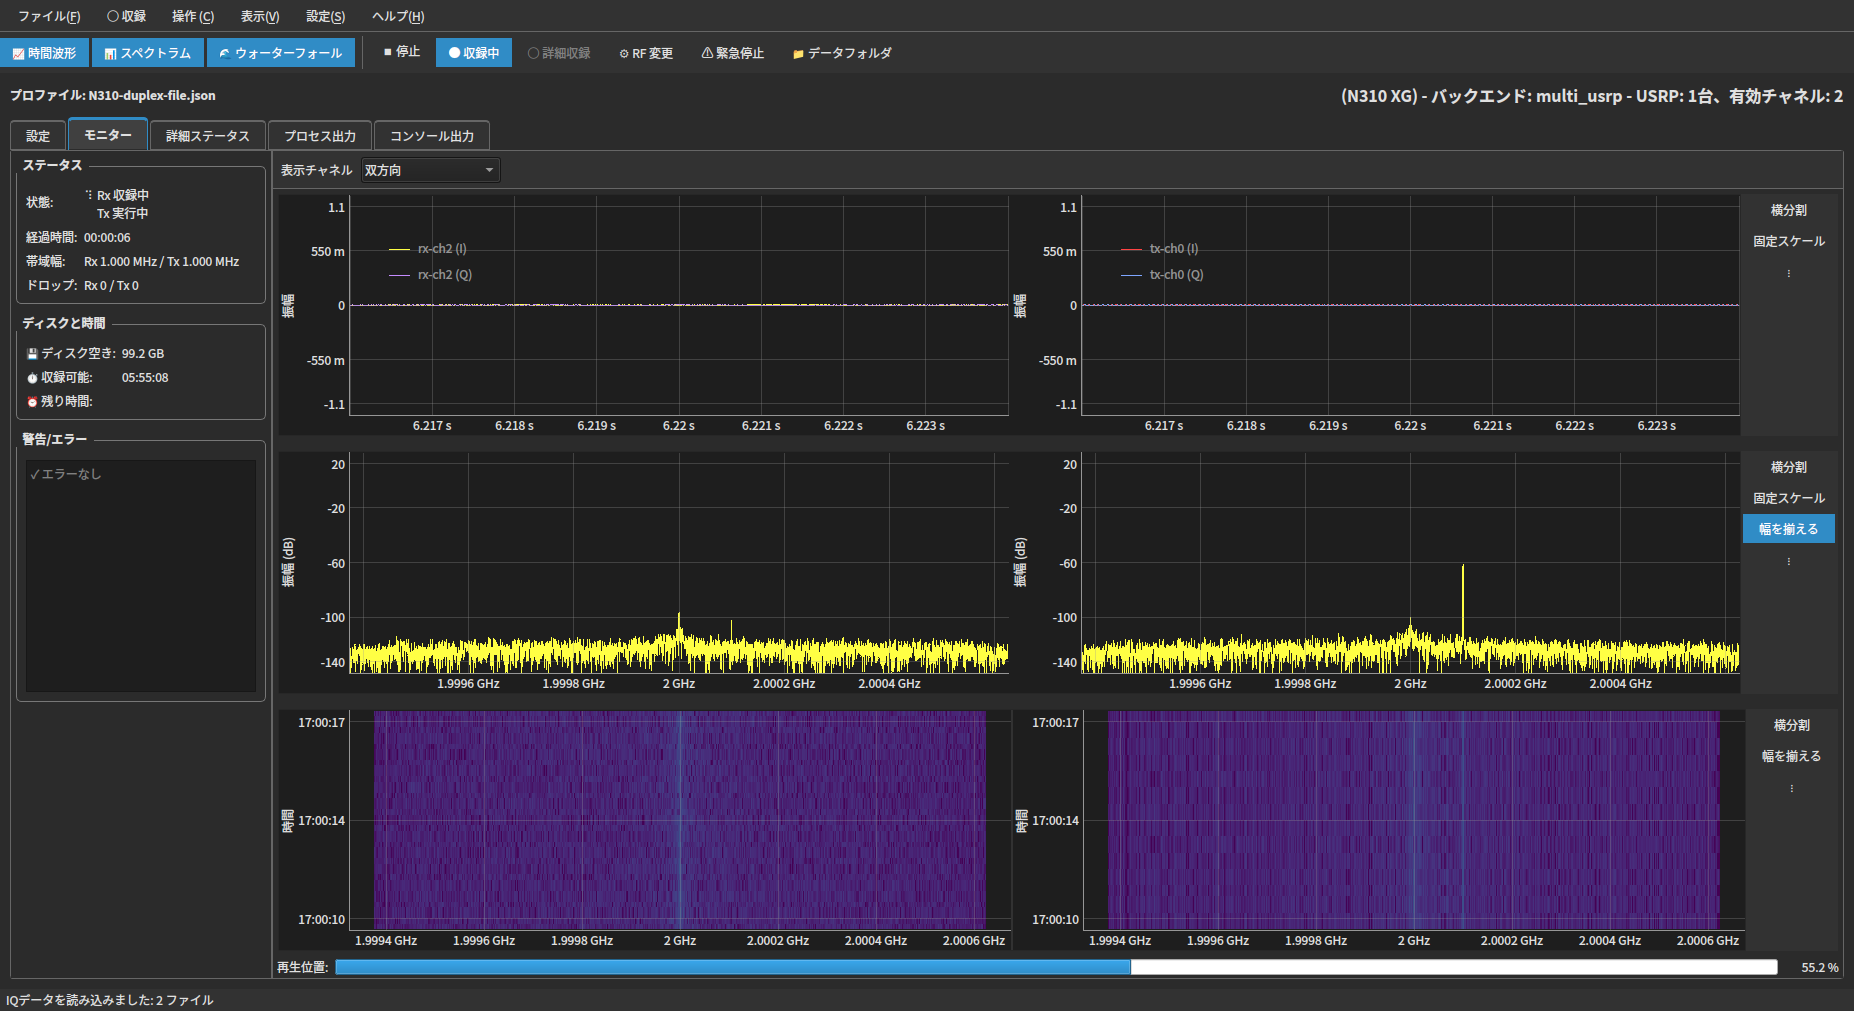Image resolution: width=1854 pixels, height=1011 pixels.
Task: Open the データフォルダ data folder
Action: pyautogui.click(x=842, y=53)
